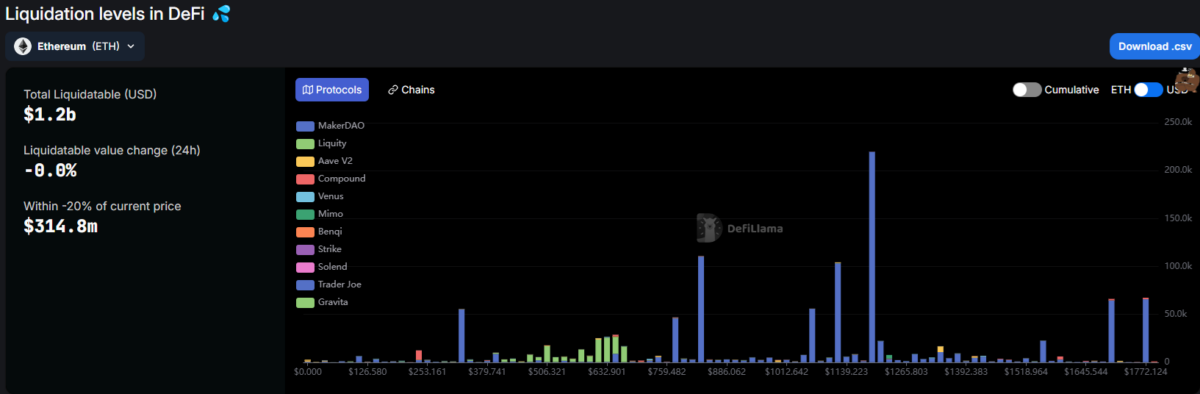1200x394 pixels.
Task: Click the link icon on Chains tab
Action: tap(392, 90)
